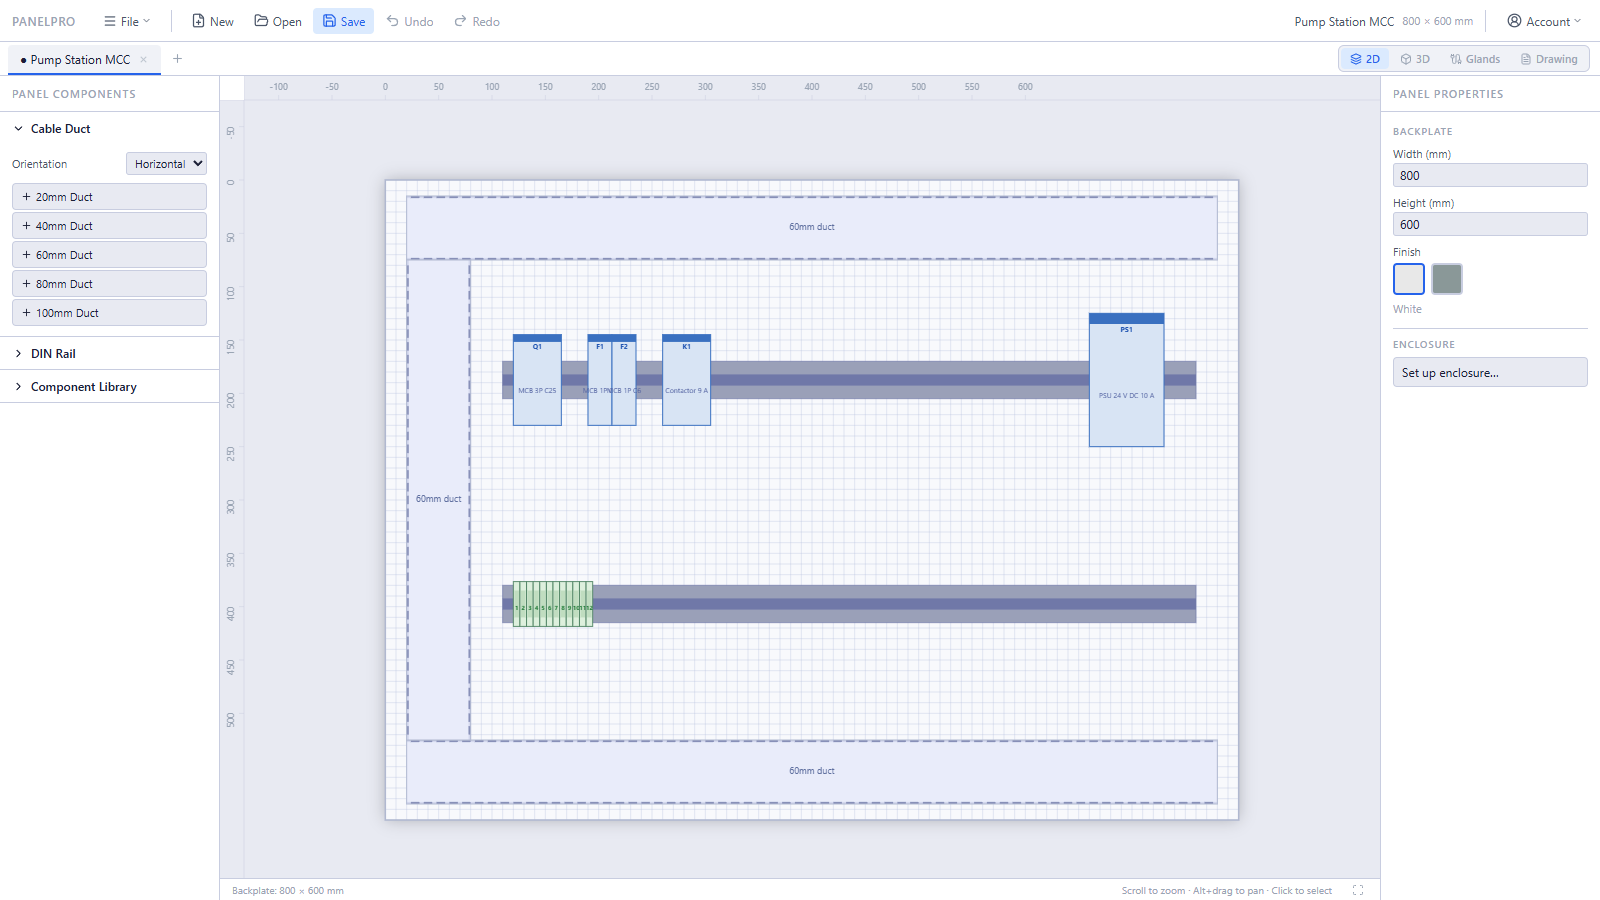Edit the backplate Height field
Image resolution: width=1600 pixels, height=900 pixels.
click(1490, 224)
